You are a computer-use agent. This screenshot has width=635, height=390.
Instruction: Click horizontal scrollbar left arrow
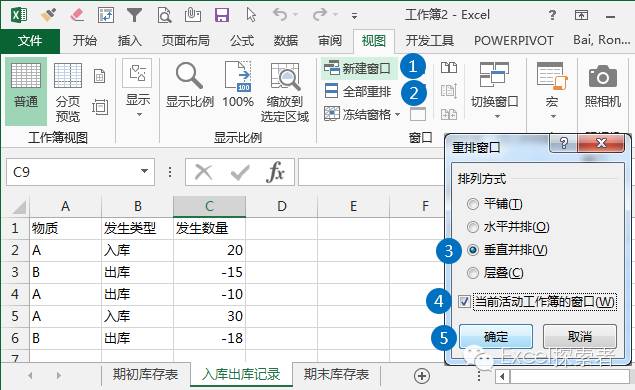(x=502, y=377)
